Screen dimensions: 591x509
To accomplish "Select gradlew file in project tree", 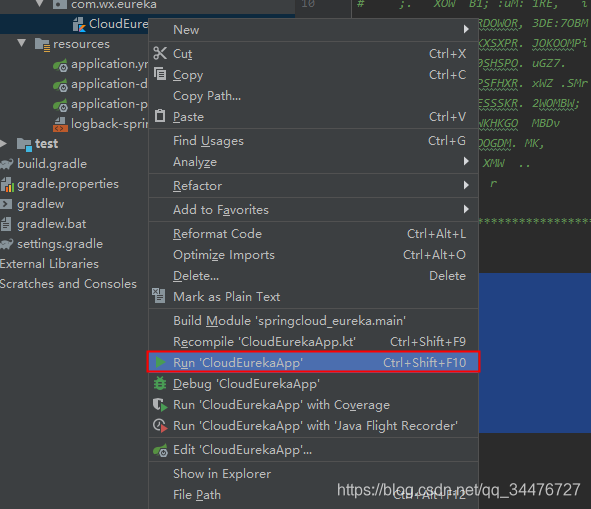I will [x=41, y=204].
